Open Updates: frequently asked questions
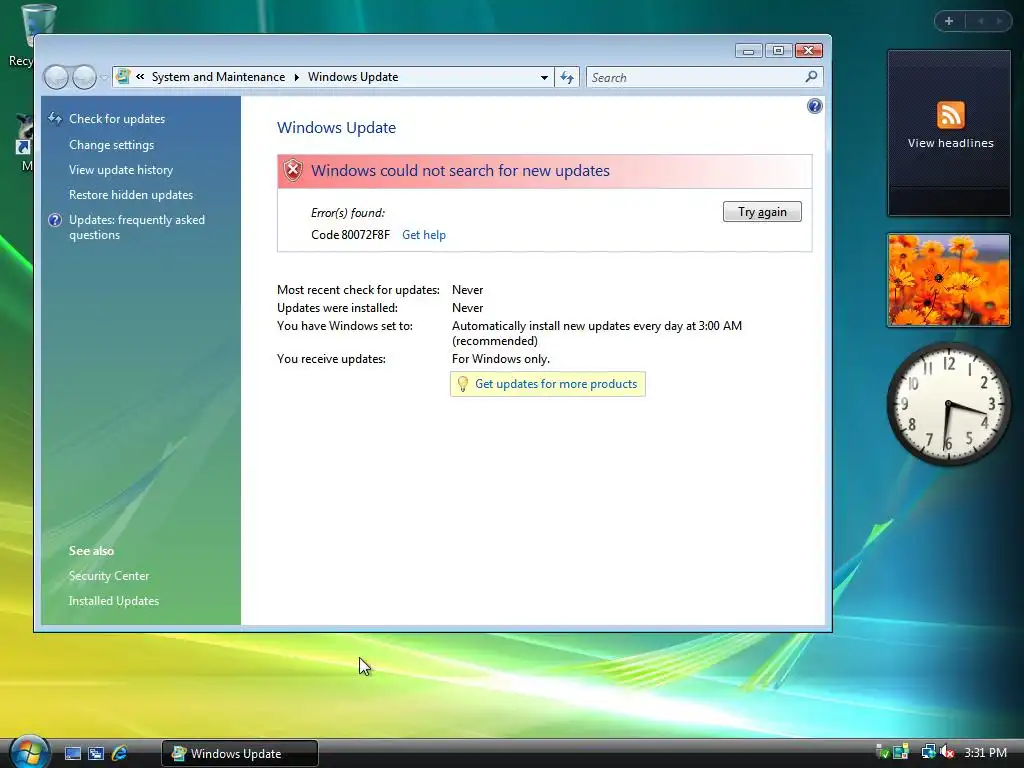 pyautogui.click(x=136, y=227)
